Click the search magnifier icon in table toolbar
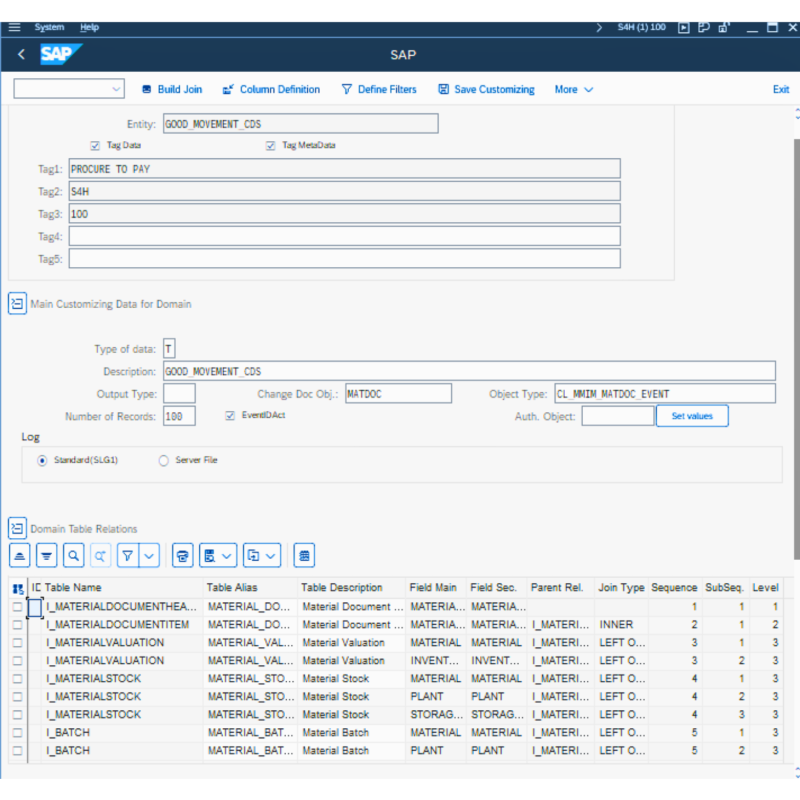 click(73, 555)
